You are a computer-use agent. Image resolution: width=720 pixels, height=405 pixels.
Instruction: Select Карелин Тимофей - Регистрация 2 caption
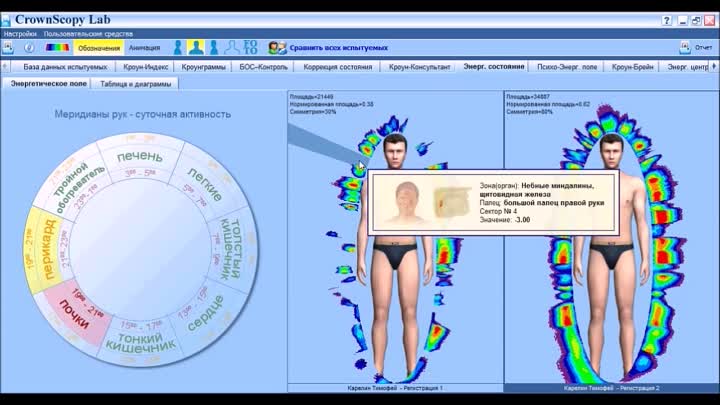611,388
